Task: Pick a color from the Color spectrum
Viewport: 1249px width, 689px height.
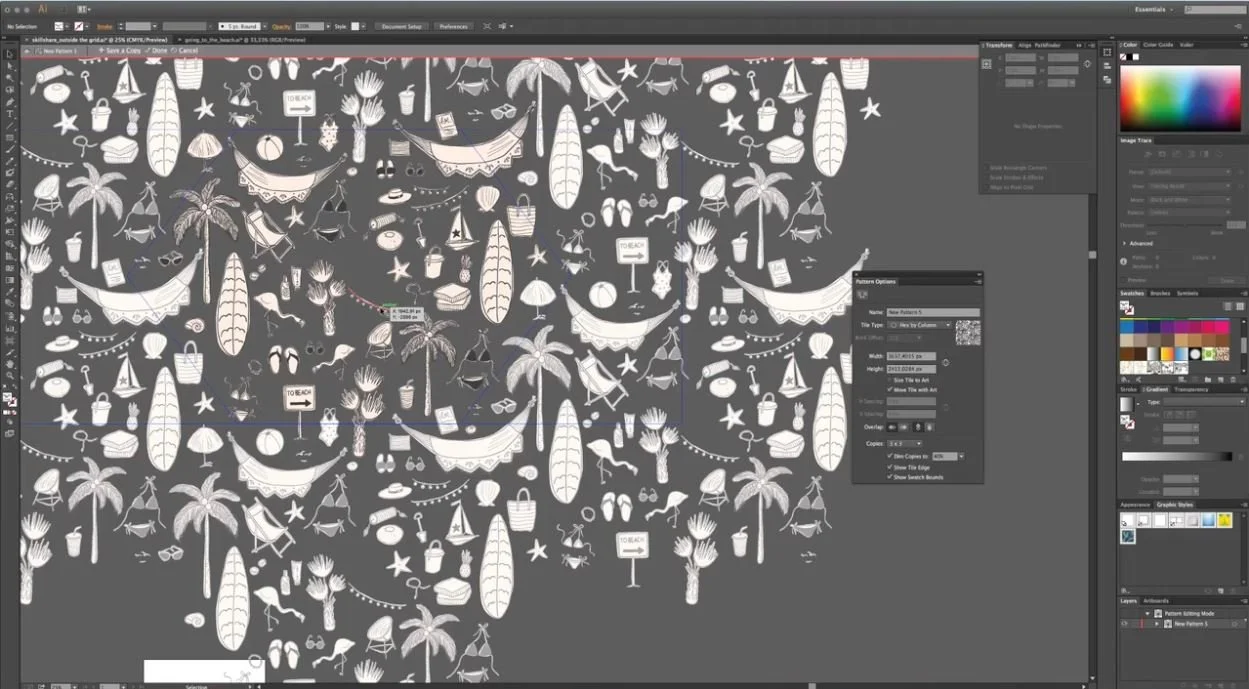Action: (1180, 98)
